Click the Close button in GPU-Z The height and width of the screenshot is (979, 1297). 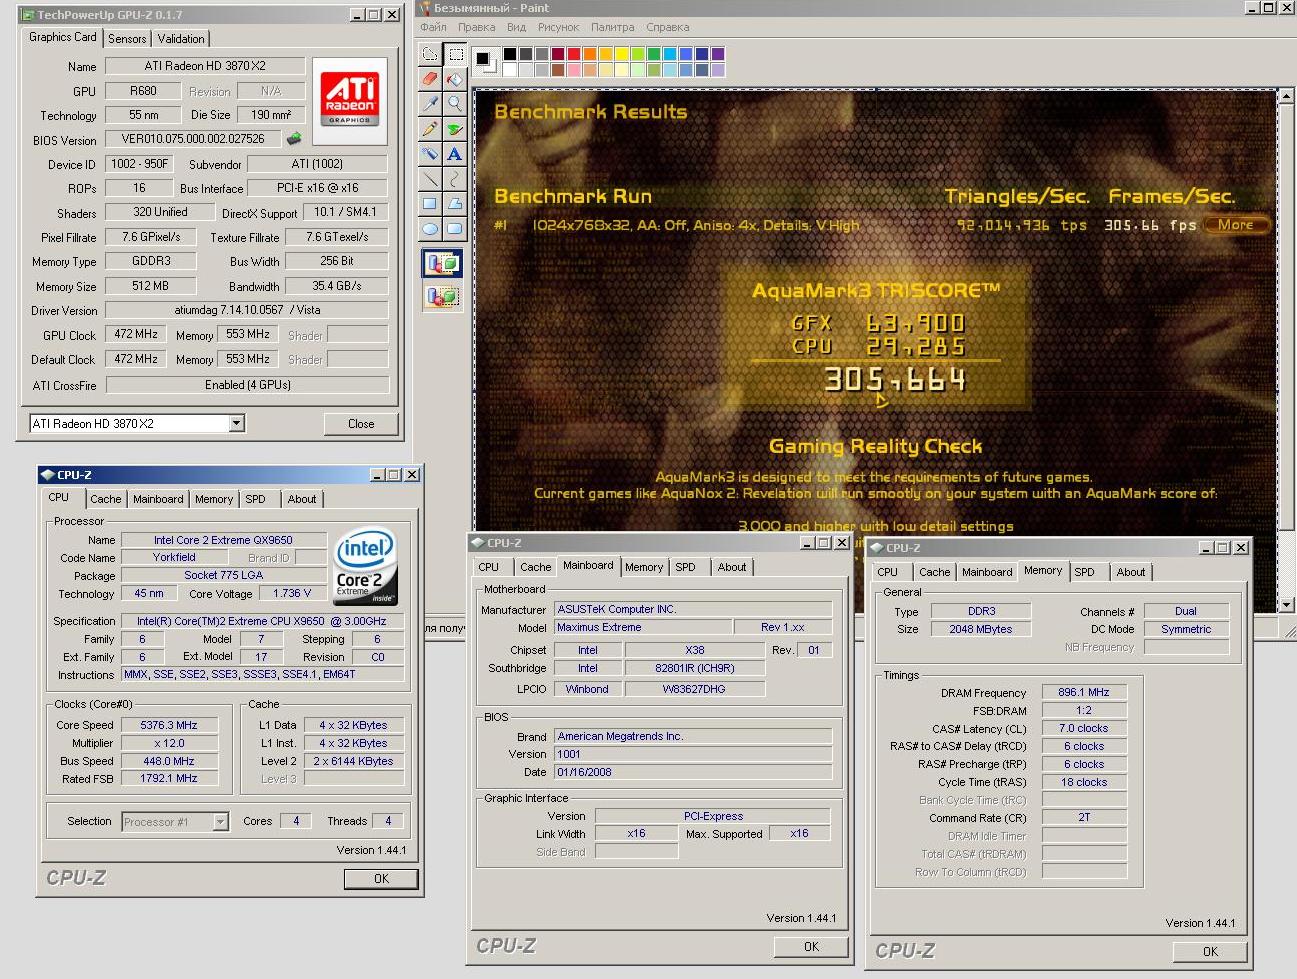tap(361, 424)
